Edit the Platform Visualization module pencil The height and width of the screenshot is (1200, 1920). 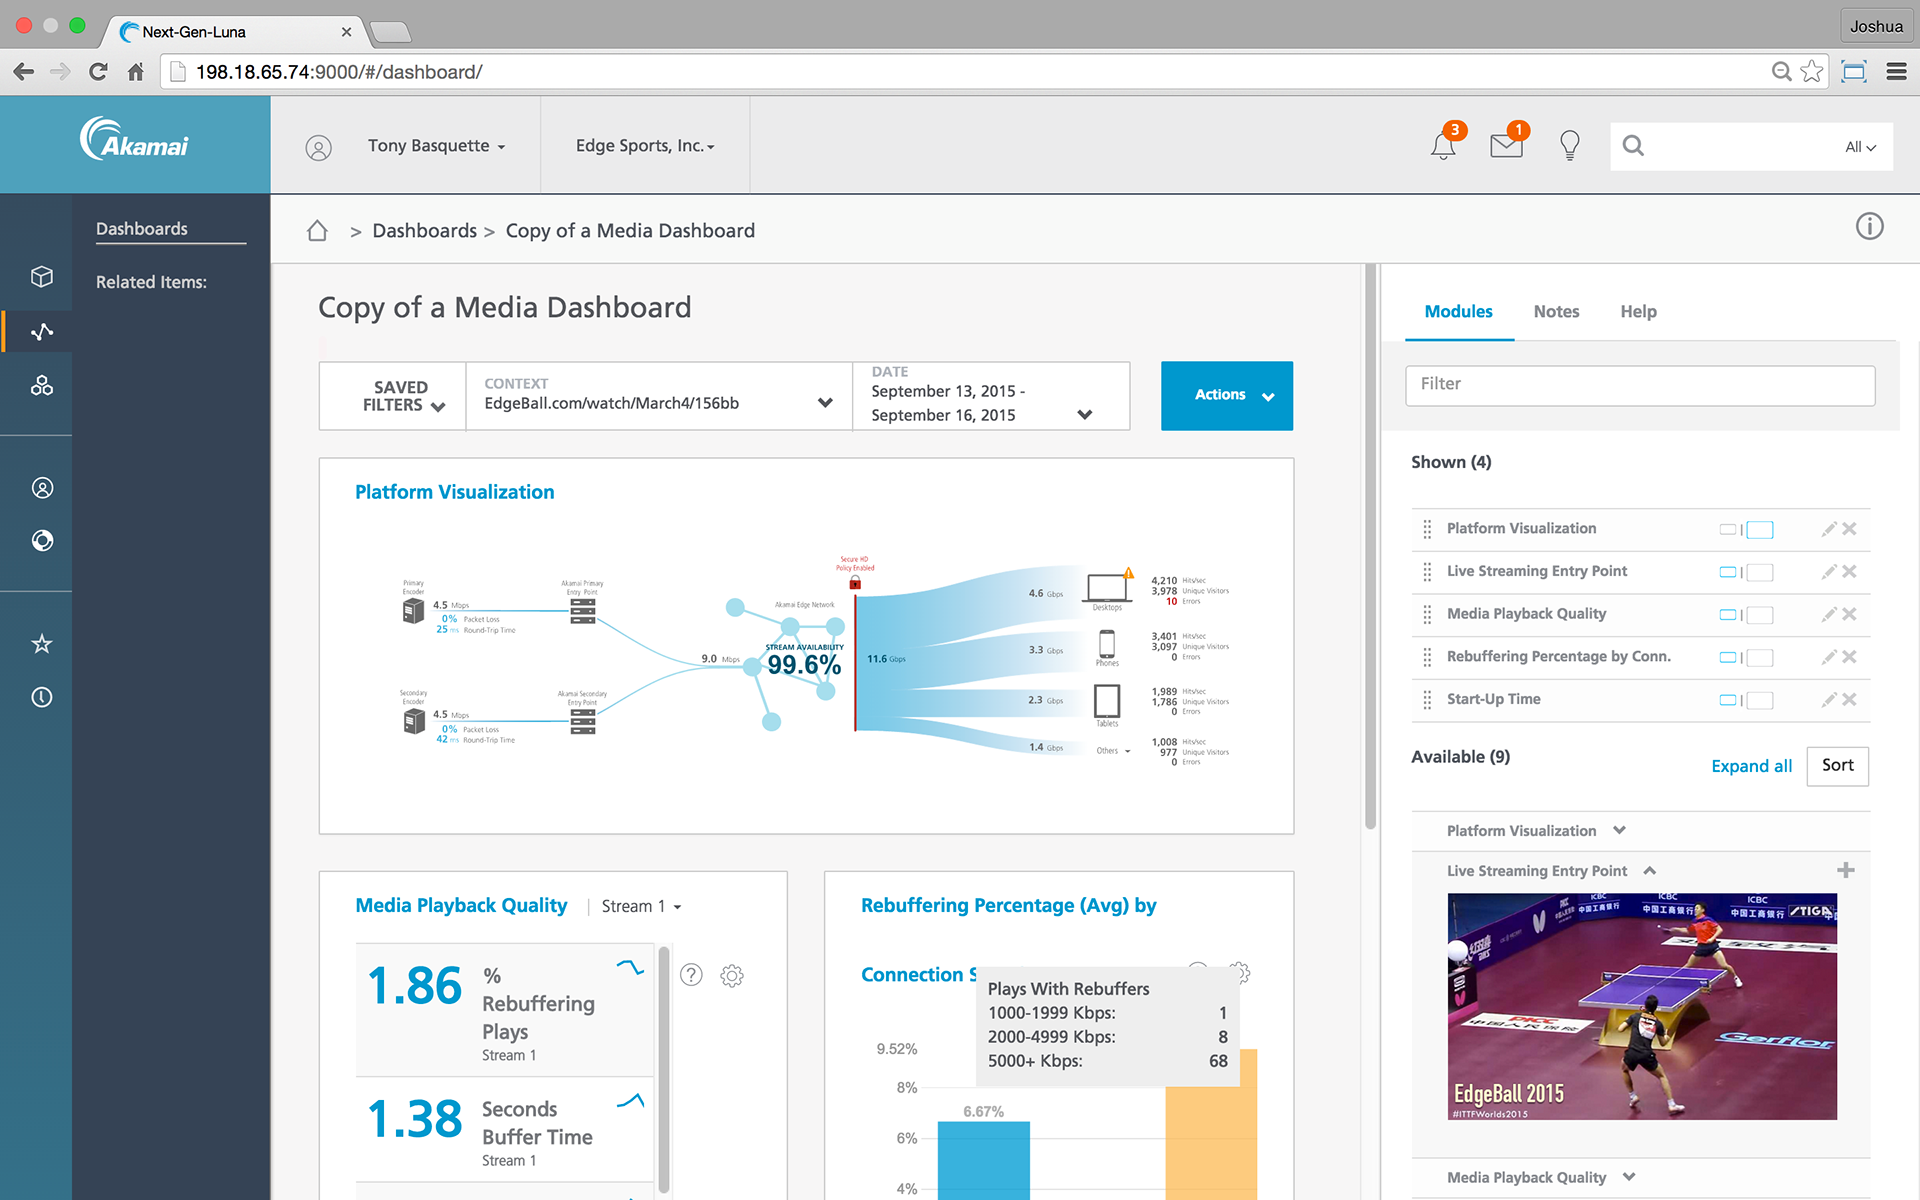[1829, 529]
